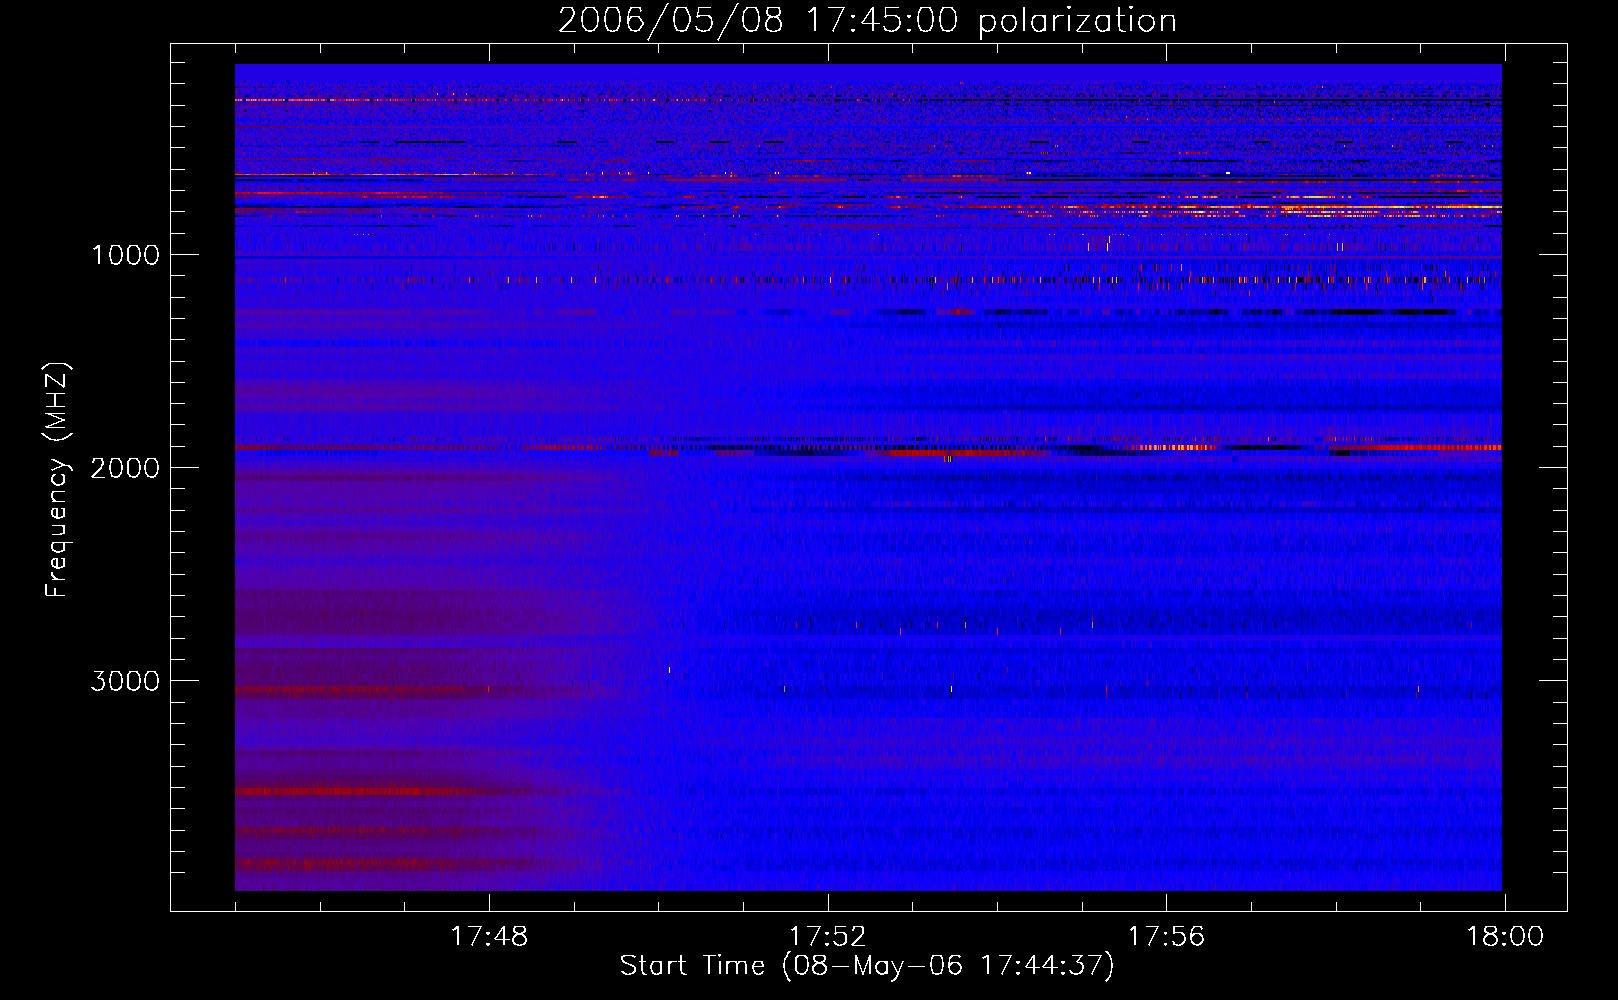1618x1000 pixels.
Task: Click the "1000" frequency tick label
Action: 125,255
